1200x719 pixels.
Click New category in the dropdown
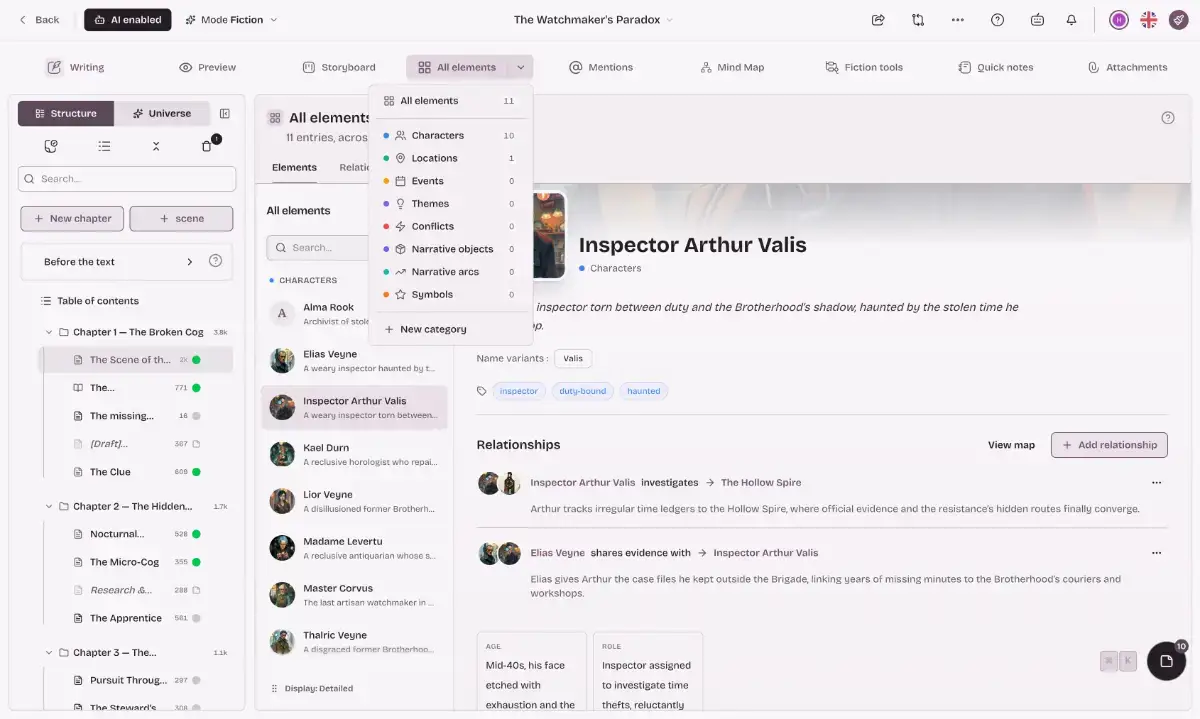pyautogui.click(x=450, y=329)
